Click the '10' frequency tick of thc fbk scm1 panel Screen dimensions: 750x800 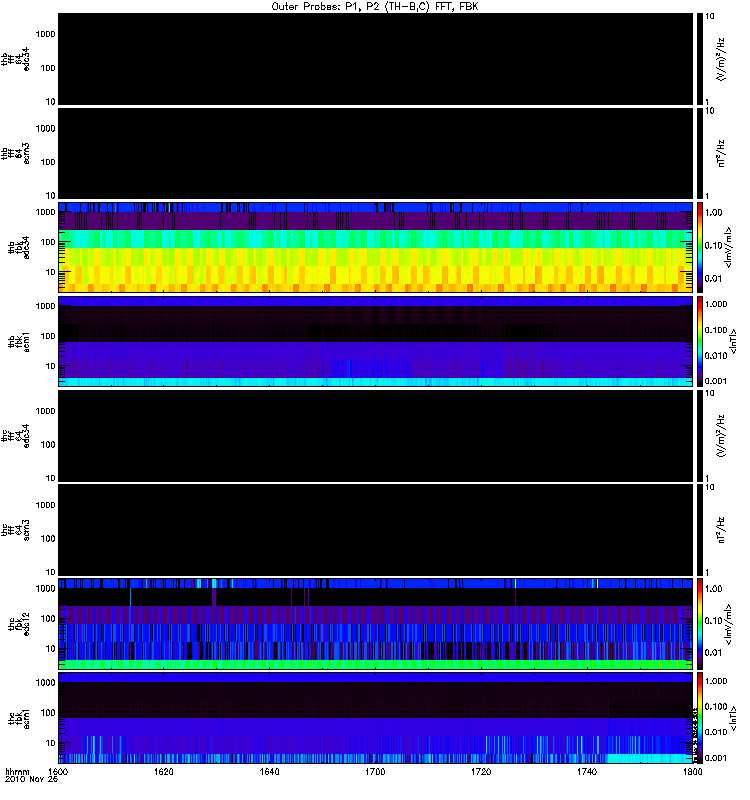(x=51, y=743)
